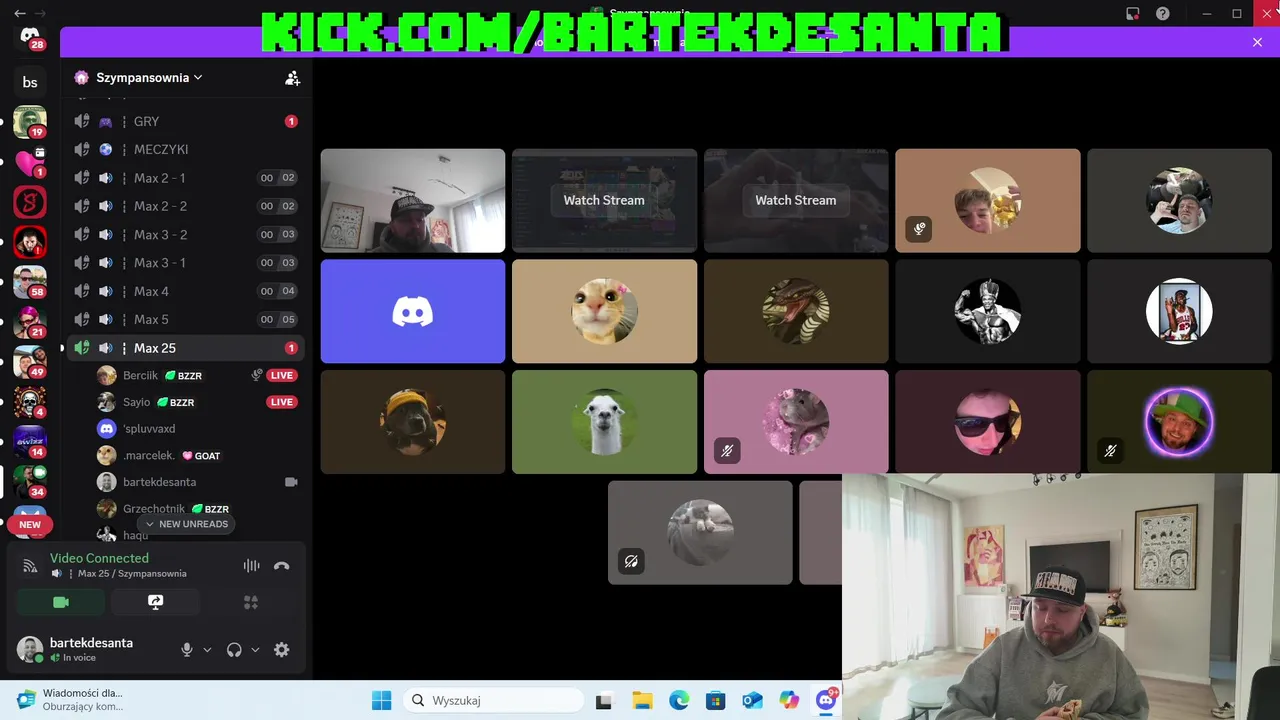Watch Stream on second stream tile
1280x720 pixels.
coord(796,200)
